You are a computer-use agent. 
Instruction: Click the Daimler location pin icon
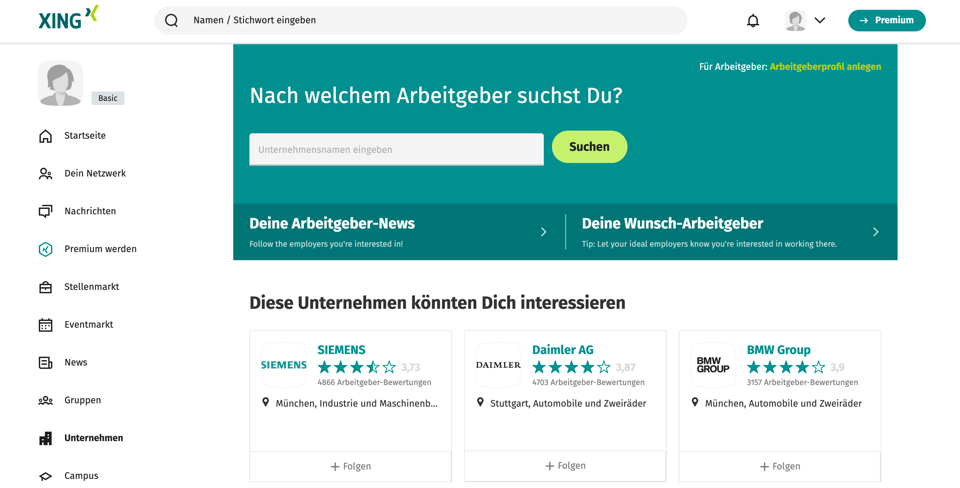pyautogui.click(x=480, y=403)
